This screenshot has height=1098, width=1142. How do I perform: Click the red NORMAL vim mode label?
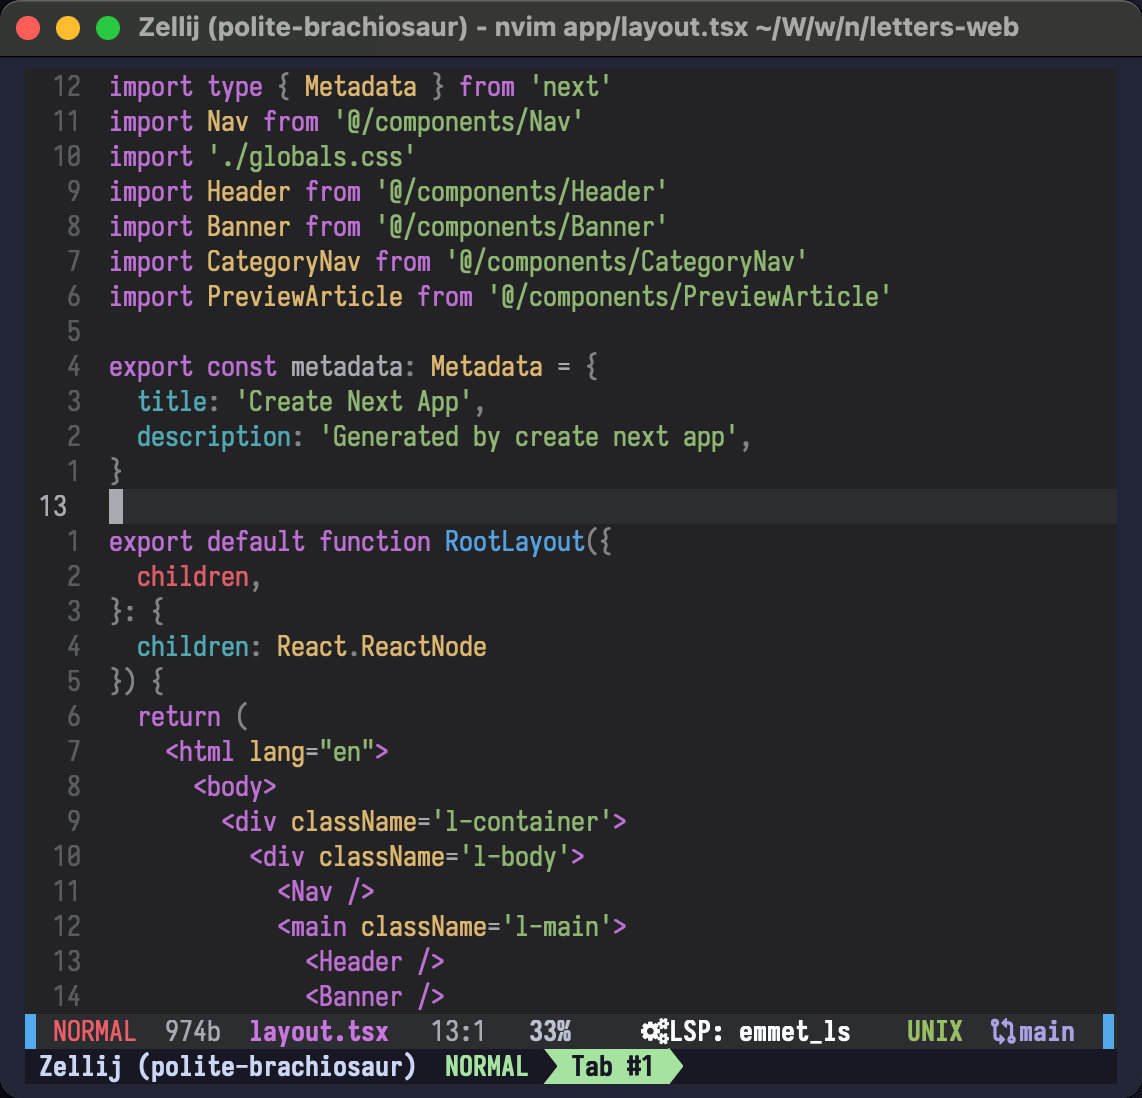[94, 1032]
